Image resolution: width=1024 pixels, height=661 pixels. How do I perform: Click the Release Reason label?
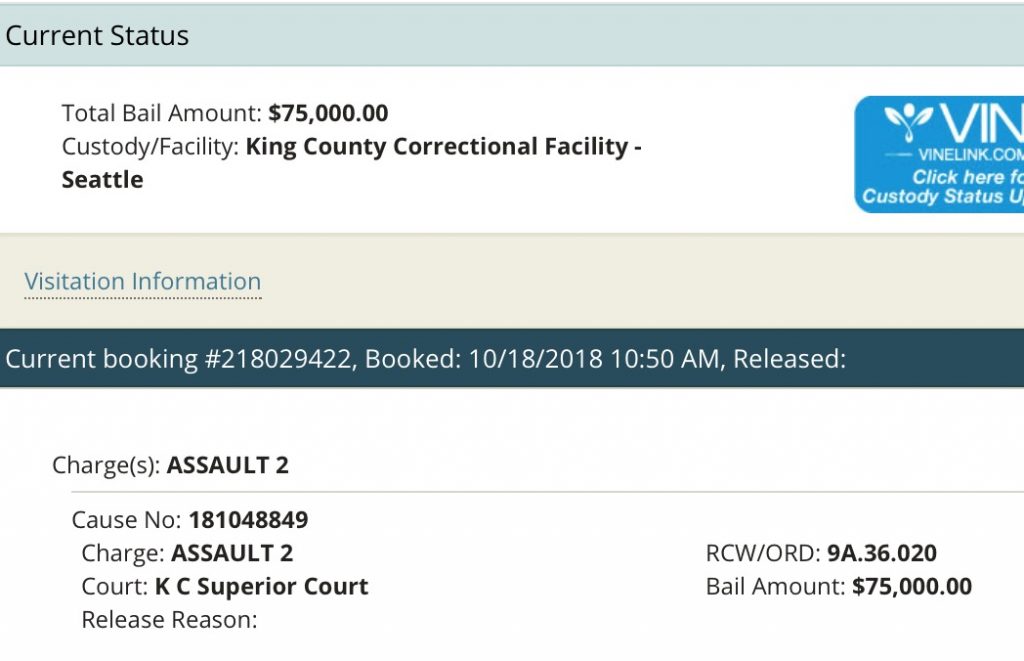tap(169, 620)
